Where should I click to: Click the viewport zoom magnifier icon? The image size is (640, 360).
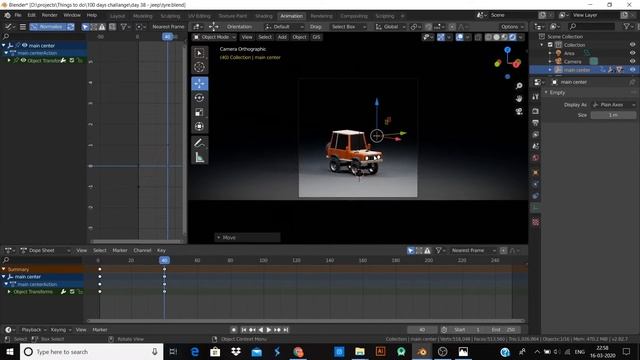tap(519, 86)
